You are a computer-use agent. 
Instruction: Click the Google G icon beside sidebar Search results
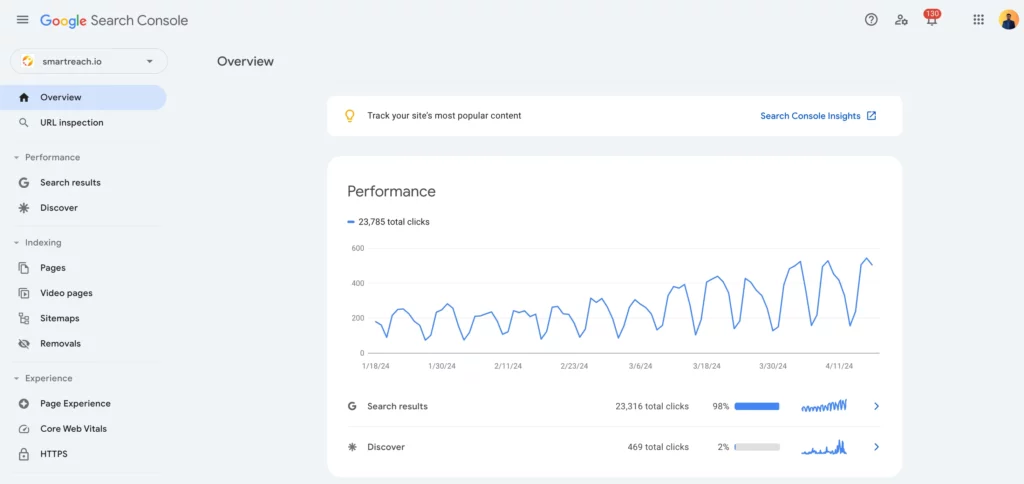(24, 183)
